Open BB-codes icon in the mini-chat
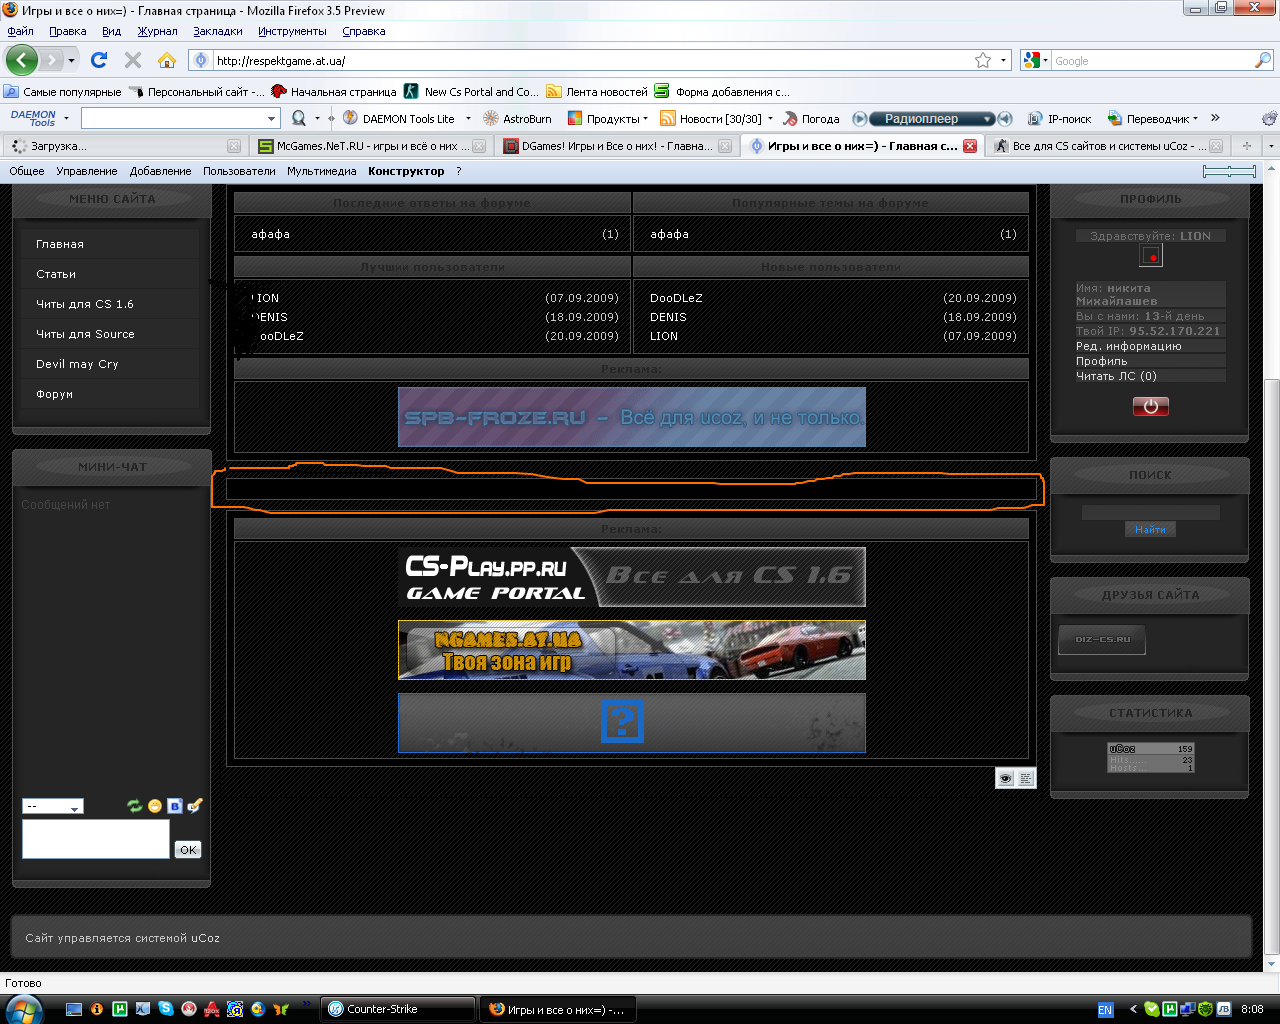Screen dimensions: 1280x1024 tap(175, 806)
